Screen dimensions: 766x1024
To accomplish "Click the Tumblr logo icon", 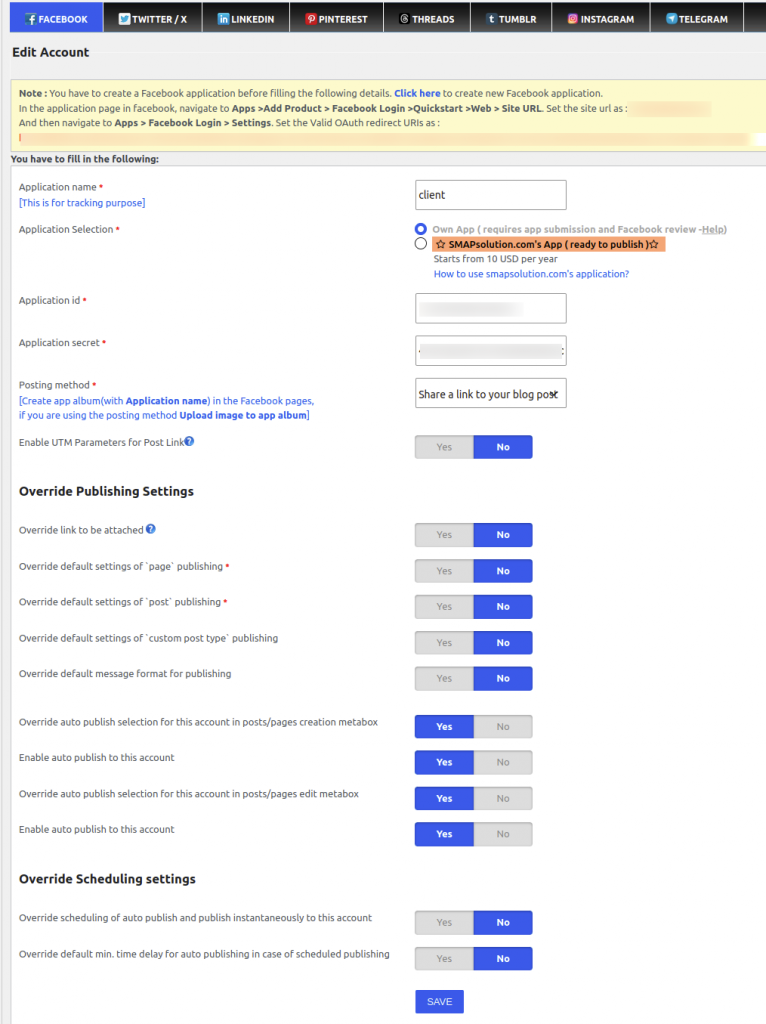I will [492, 19].
